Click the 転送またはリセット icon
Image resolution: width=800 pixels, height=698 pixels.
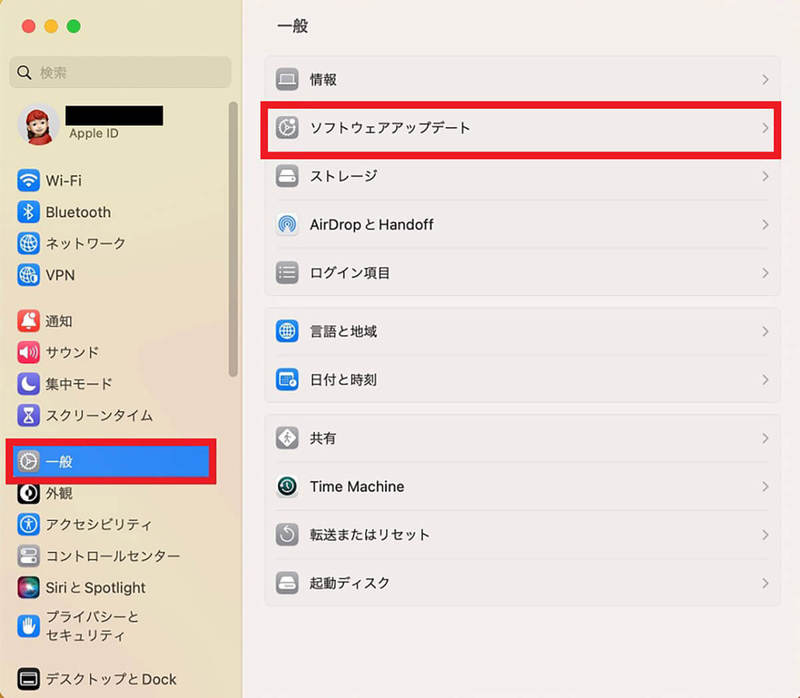click(x=287, y=535)
